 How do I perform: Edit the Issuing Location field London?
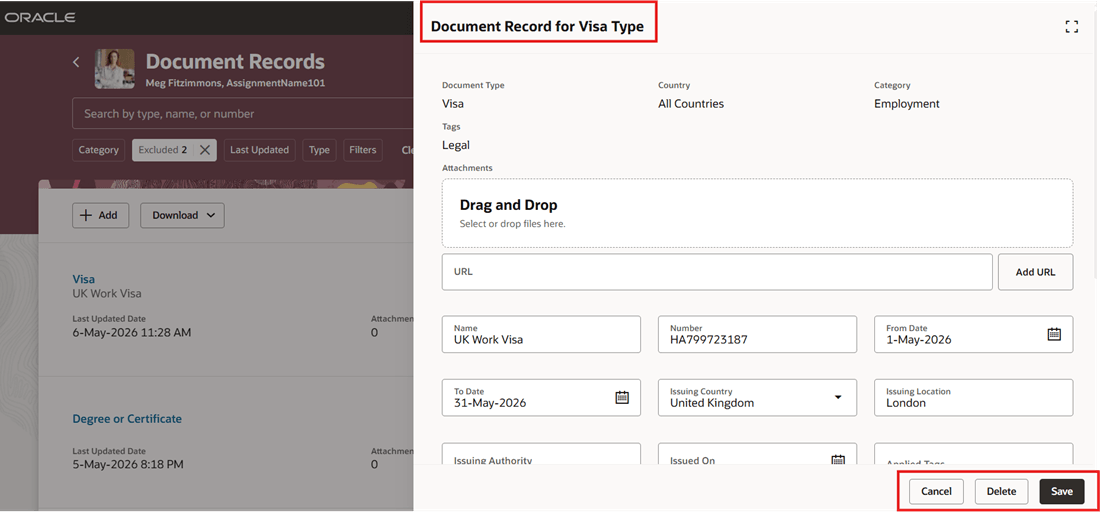pos(974,398)
